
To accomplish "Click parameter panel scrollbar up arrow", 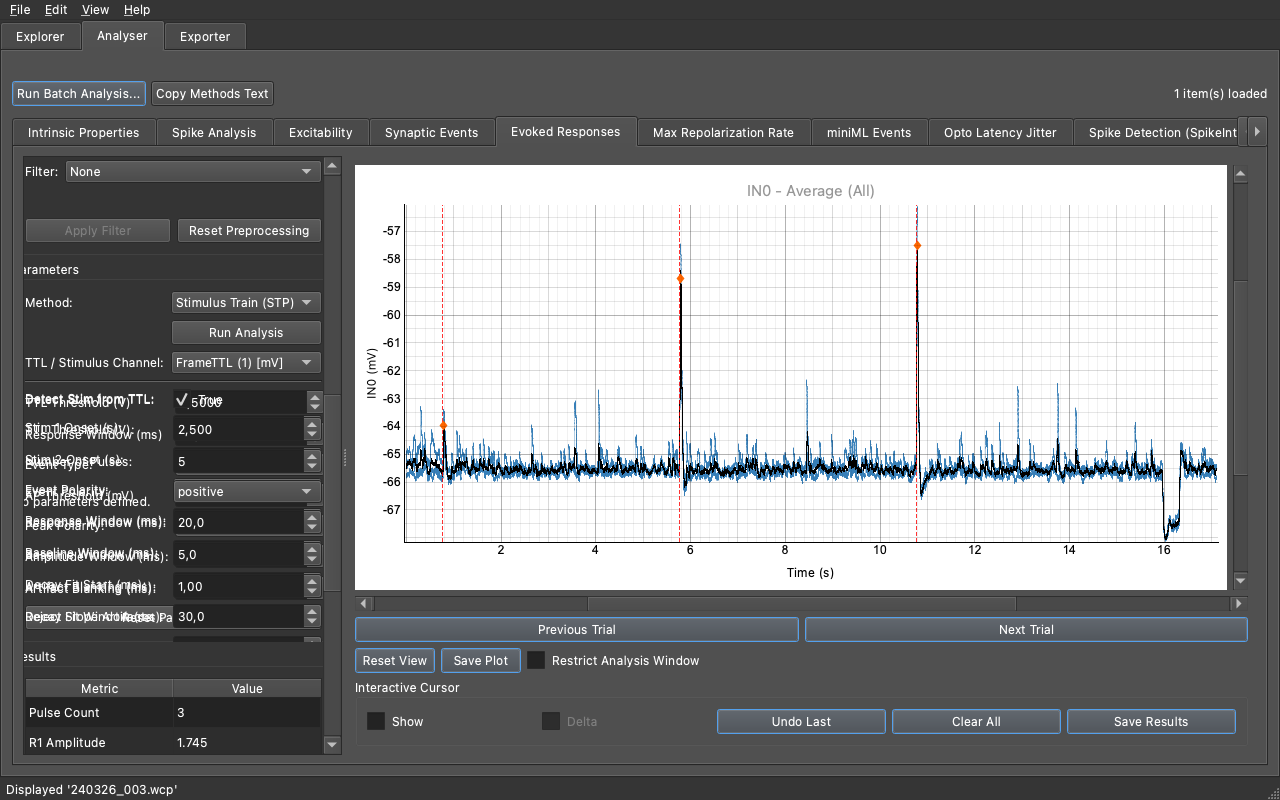I will tap(333, 165).
